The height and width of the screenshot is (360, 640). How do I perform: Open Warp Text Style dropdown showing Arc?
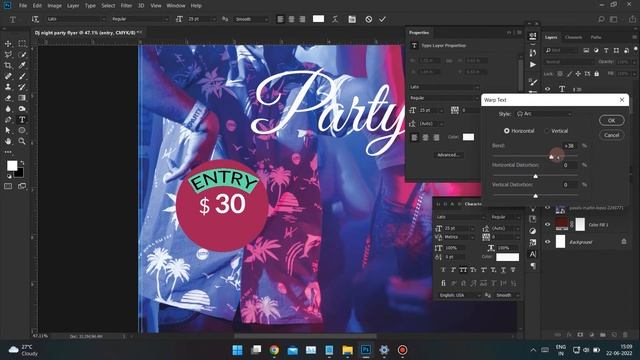coord(544,114)
